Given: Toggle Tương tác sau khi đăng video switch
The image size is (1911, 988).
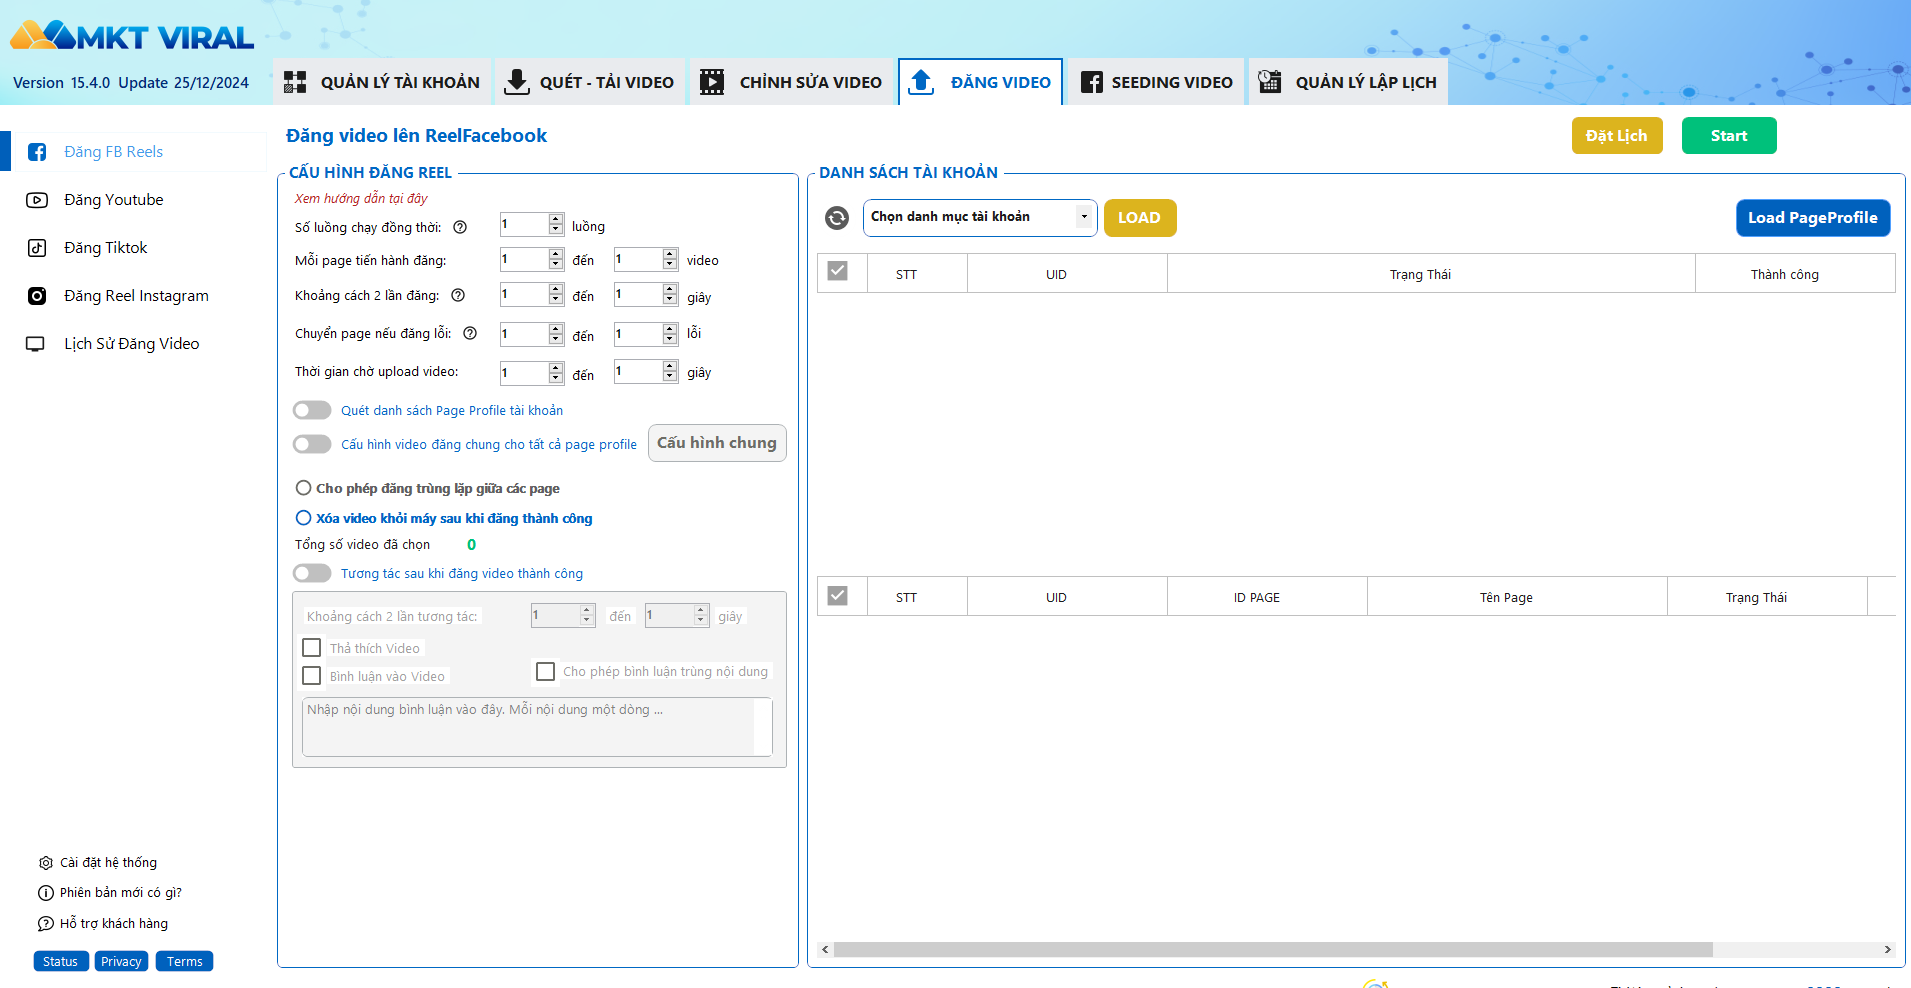Looking at the screenshot, I should point(312,573).
